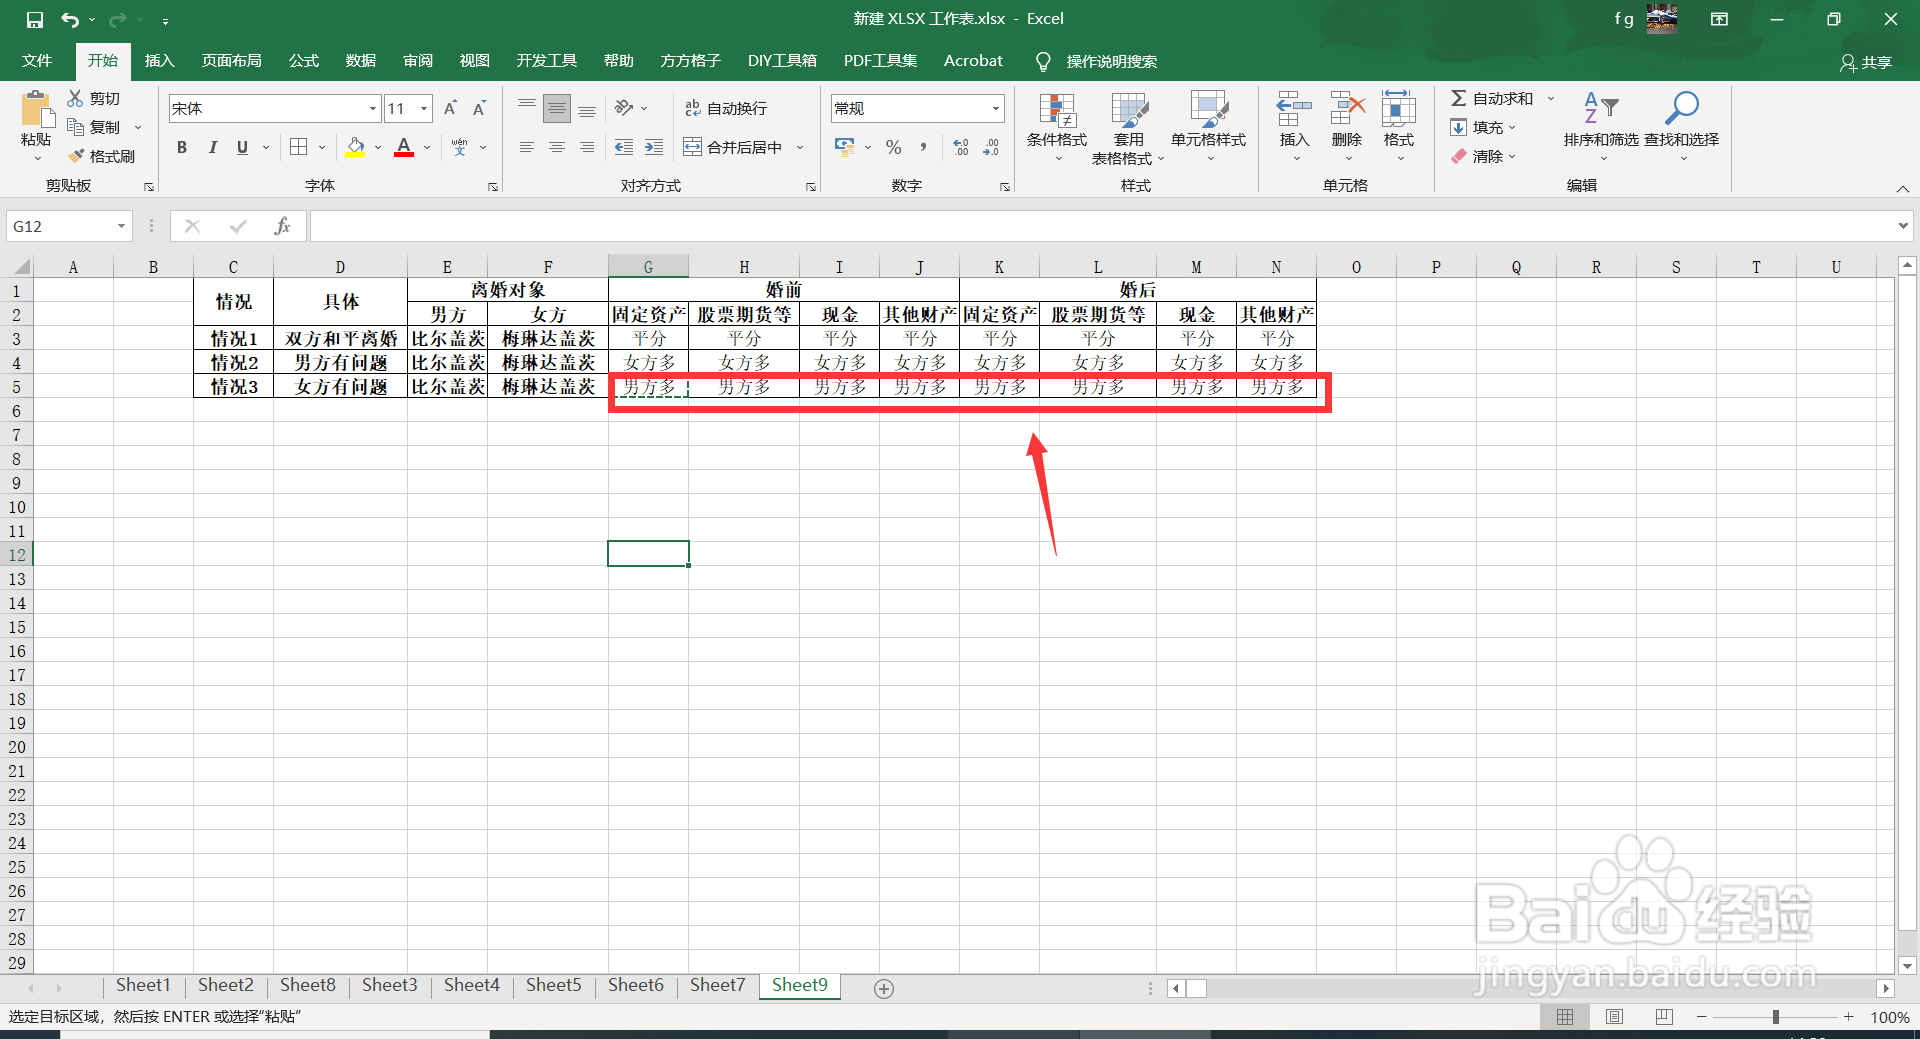The width and height of the screenshot is (1920, 1039).
Task: Apply percent style number format
Action: point(894,147)
